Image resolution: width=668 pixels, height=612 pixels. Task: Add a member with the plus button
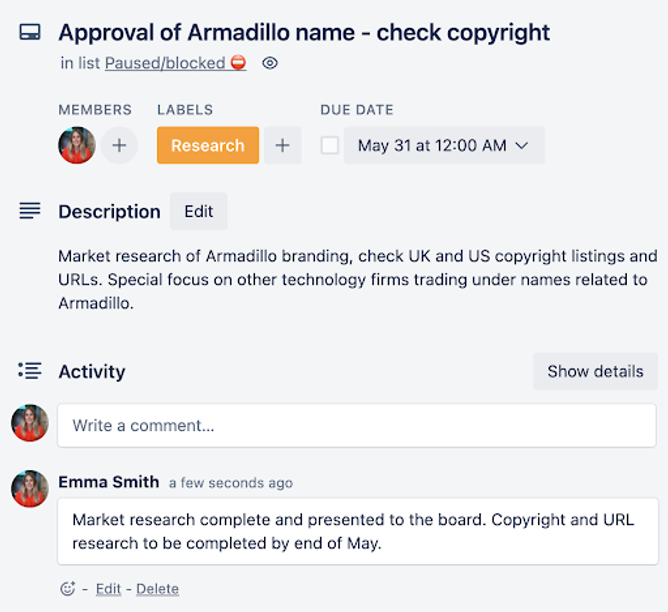[119, 145]
